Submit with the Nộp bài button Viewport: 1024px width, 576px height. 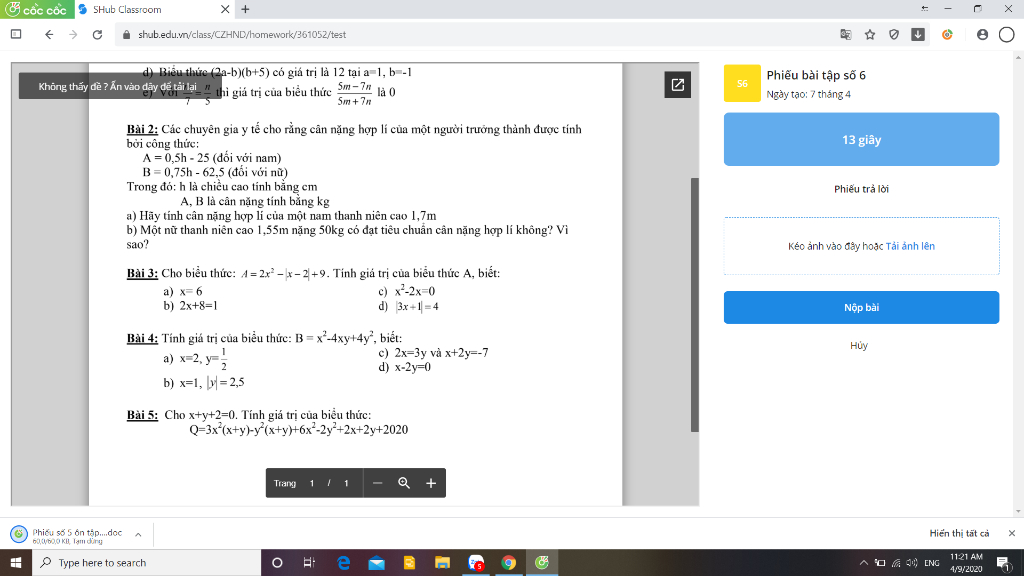[x=861, y=308]
